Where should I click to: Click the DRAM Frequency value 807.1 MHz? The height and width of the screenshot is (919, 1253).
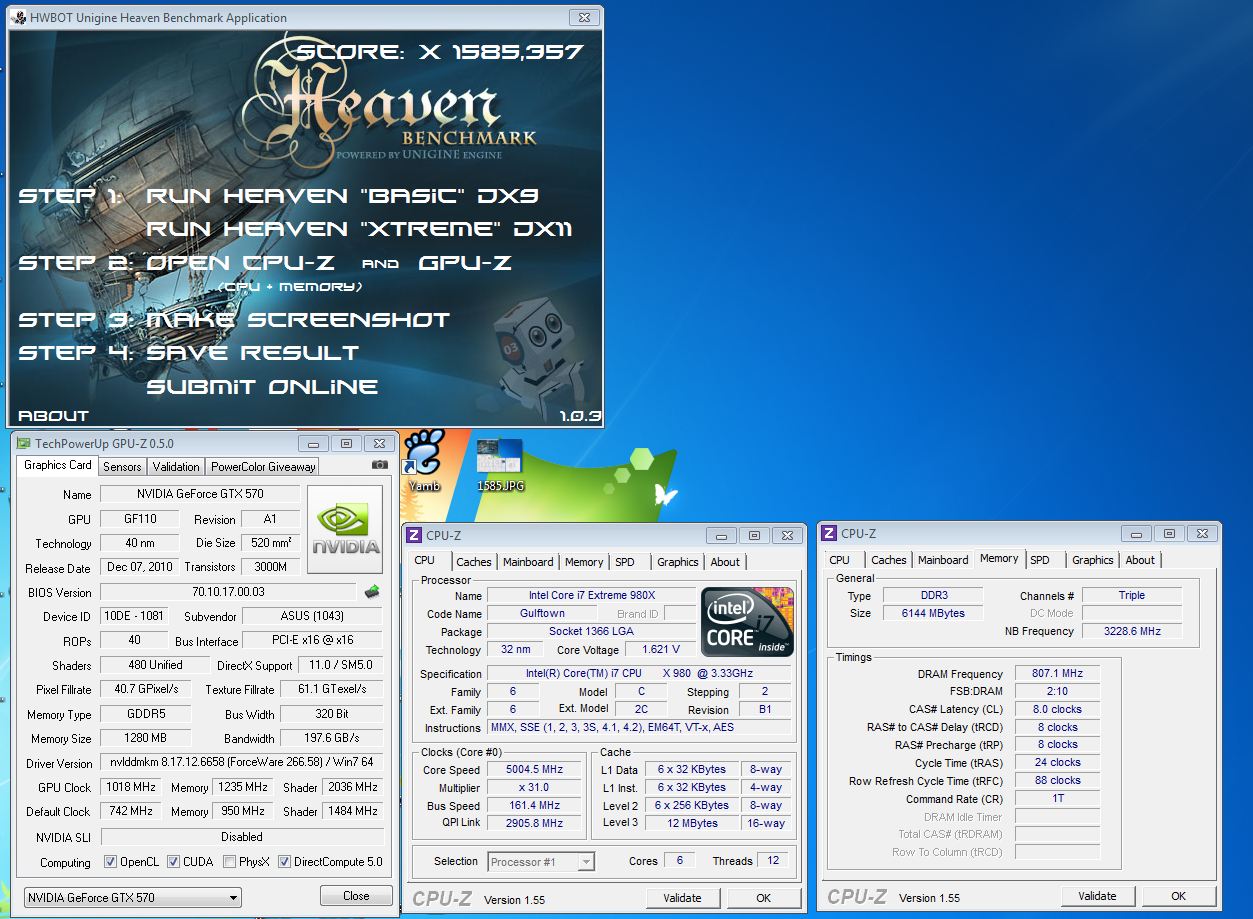coord(1057,674)
